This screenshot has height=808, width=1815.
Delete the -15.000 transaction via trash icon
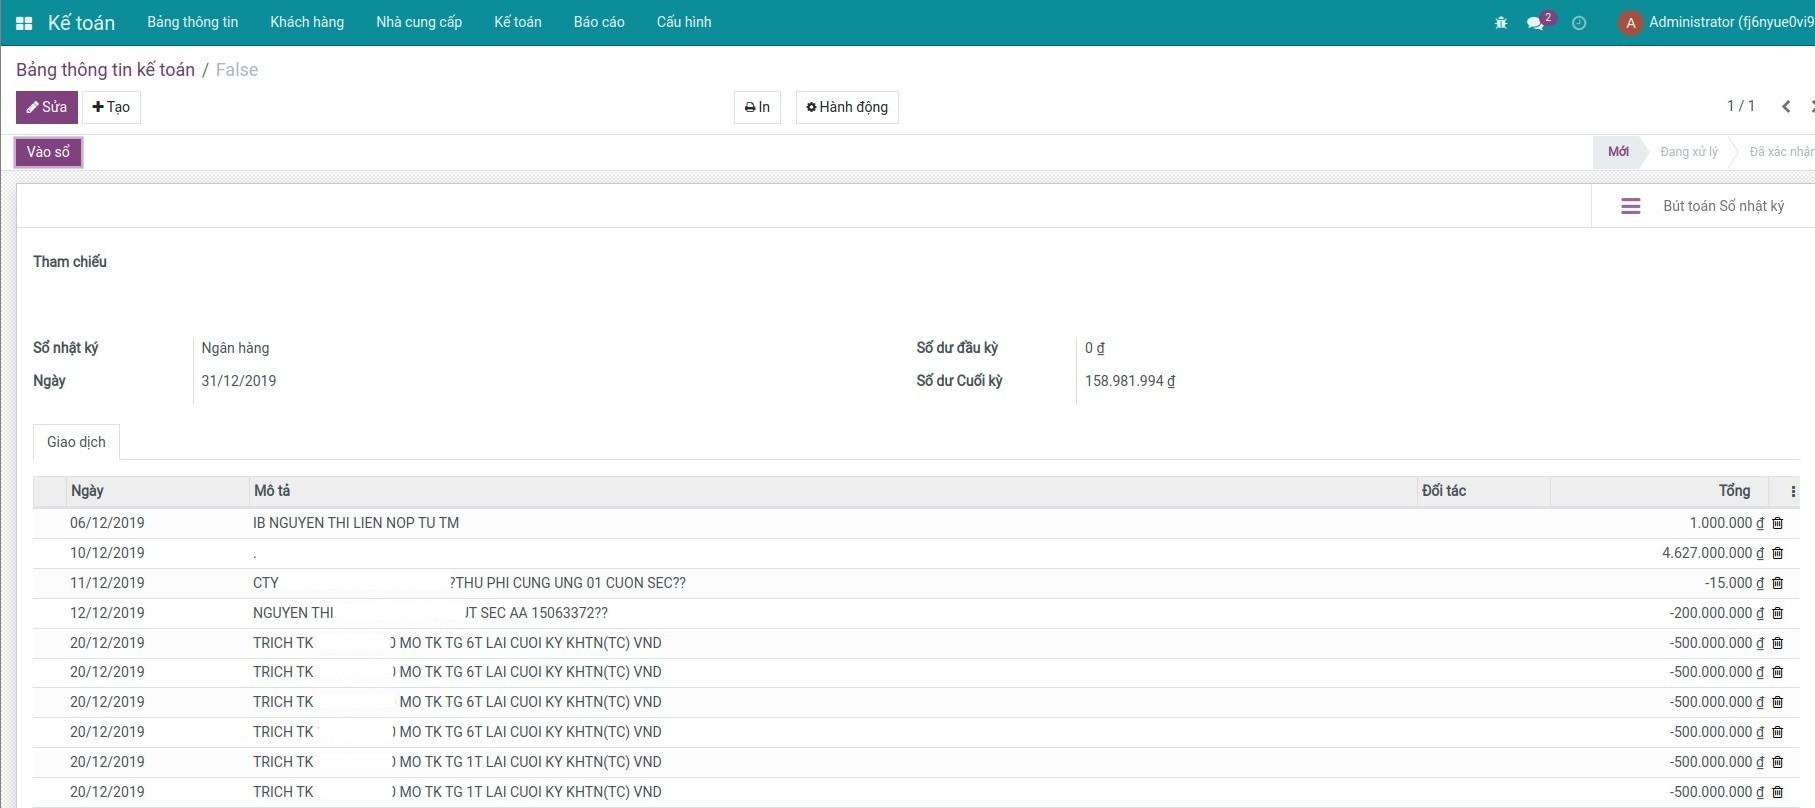click(x=1777, y=583)
